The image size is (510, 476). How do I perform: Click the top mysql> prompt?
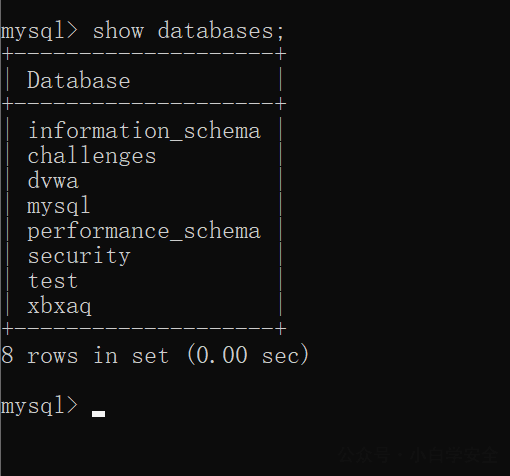click(x=39, y=31)
